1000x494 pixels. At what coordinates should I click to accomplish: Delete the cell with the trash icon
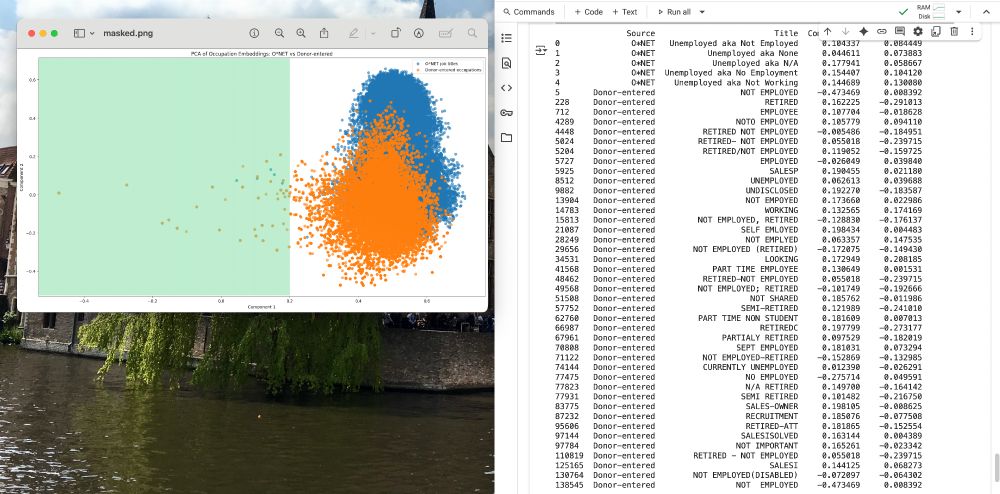click(954, 31)
